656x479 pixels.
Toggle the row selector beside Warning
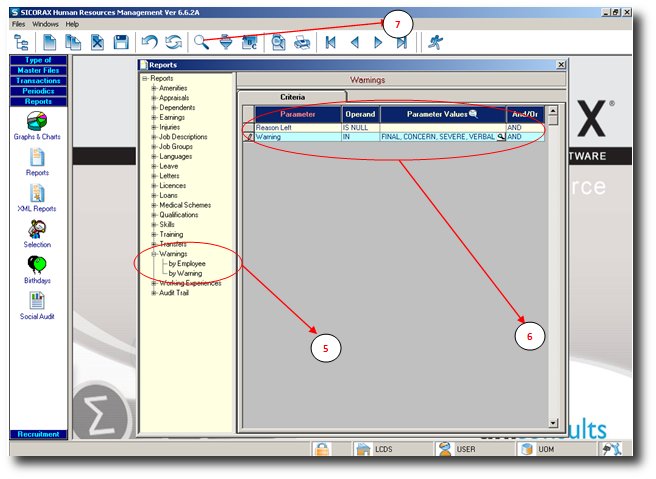point(247,137)
